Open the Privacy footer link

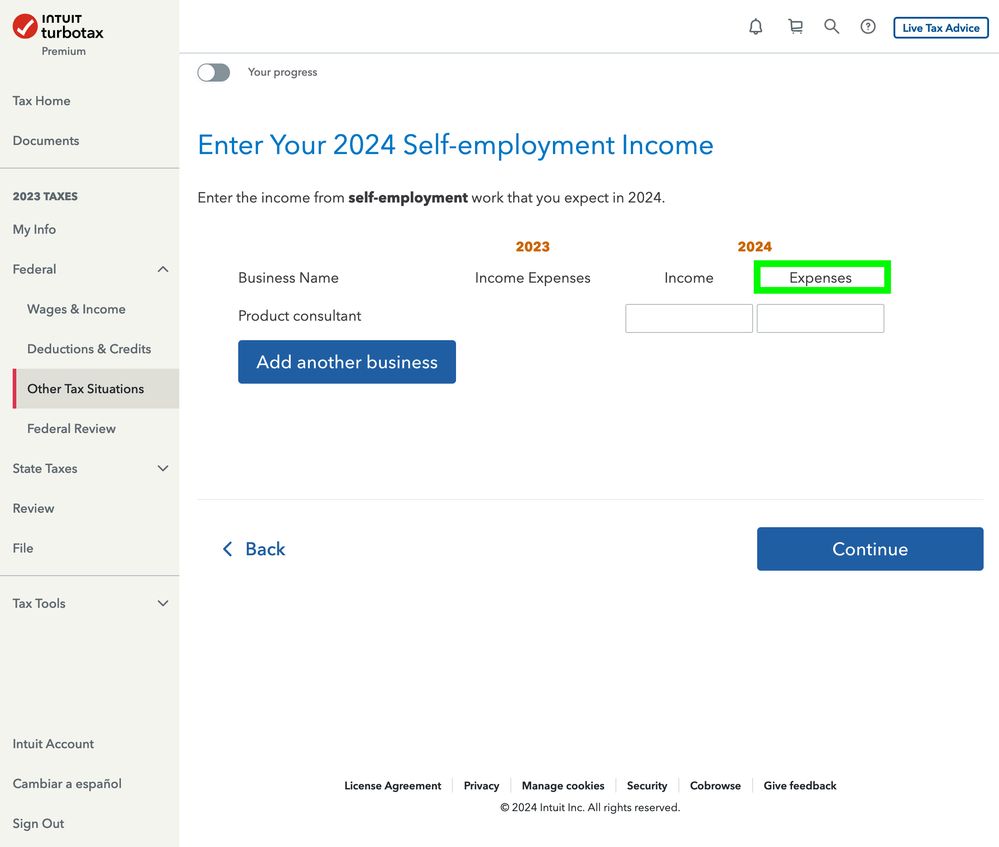click(481, 785)
